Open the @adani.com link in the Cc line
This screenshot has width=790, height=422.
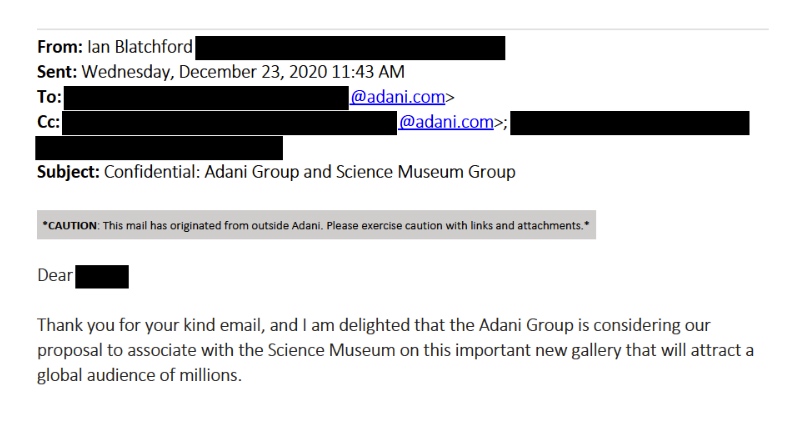click(x=446, y=122)
